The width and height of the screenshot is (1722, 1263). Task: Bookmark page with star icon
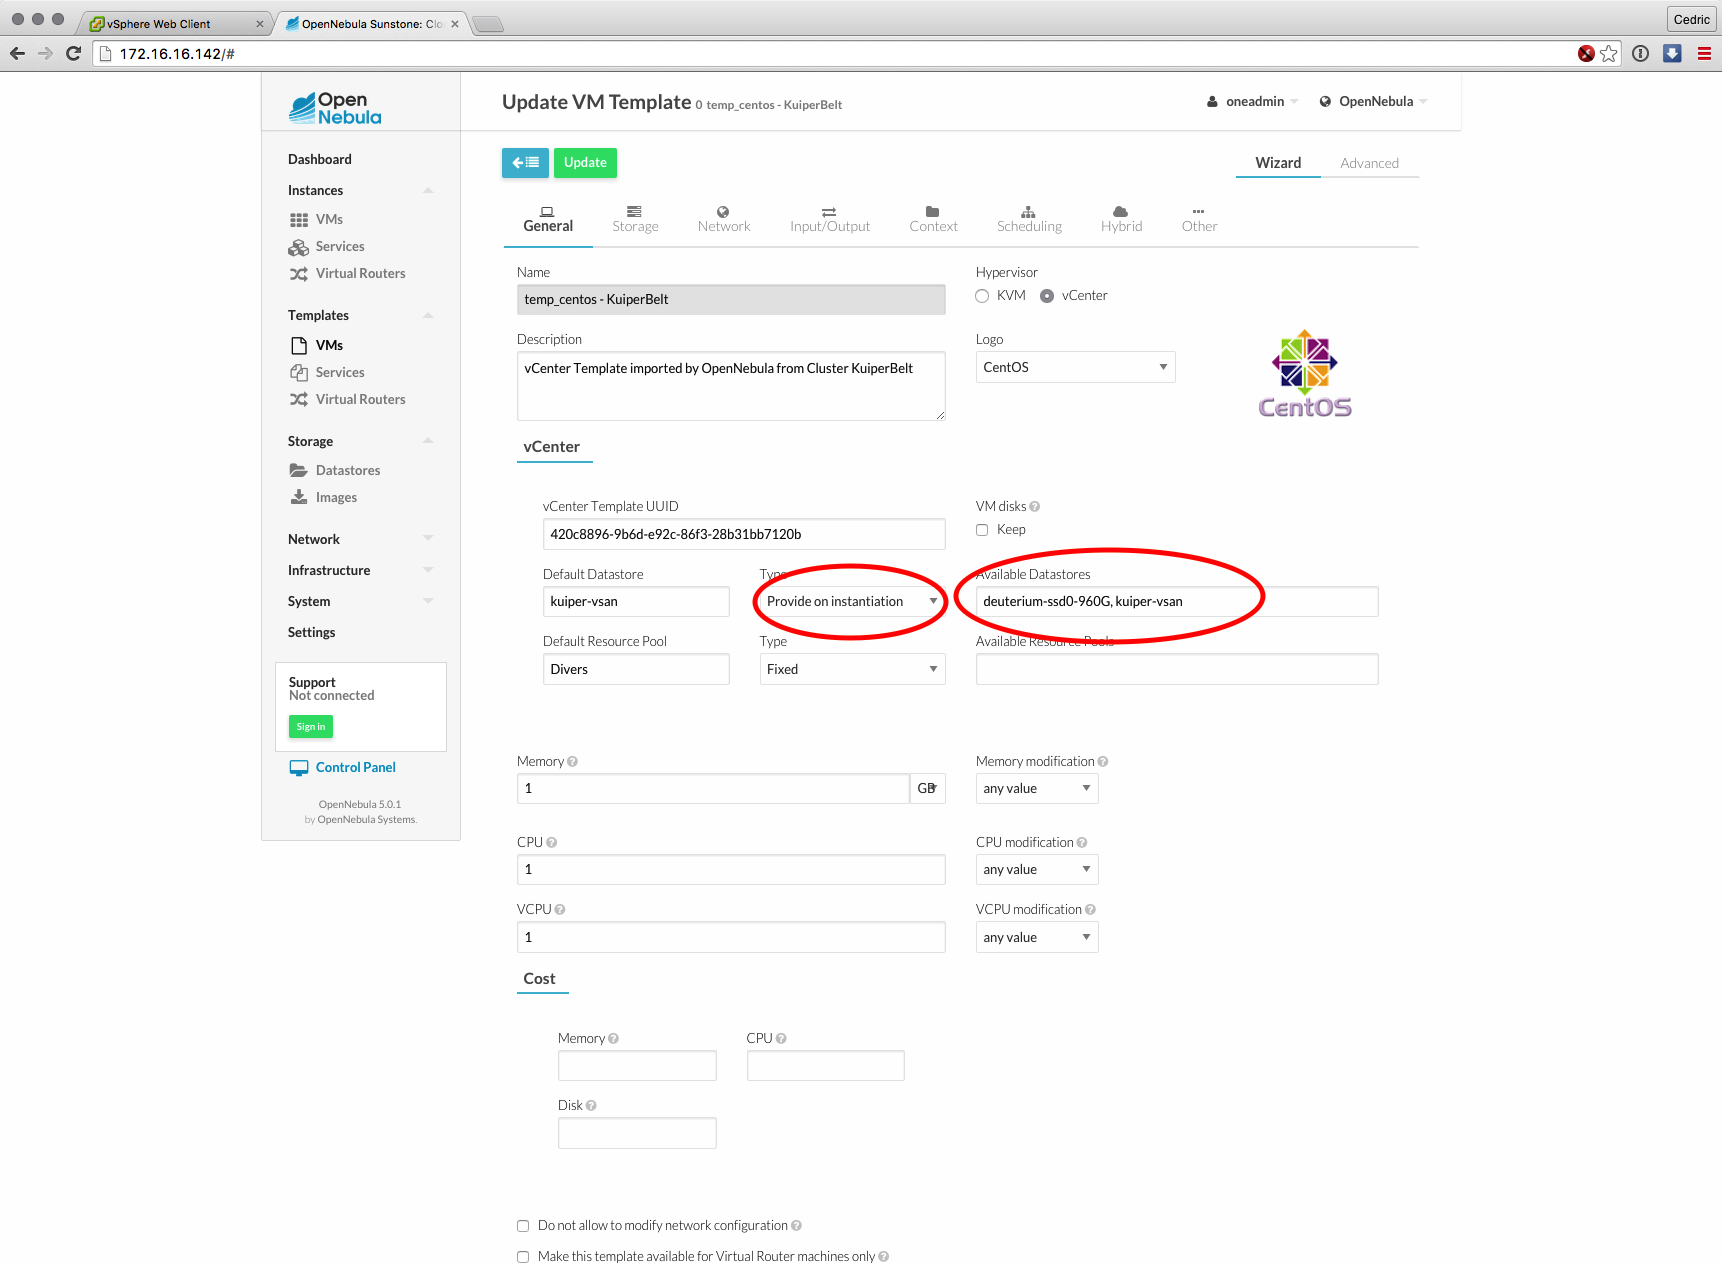(x=1609, y=54)
